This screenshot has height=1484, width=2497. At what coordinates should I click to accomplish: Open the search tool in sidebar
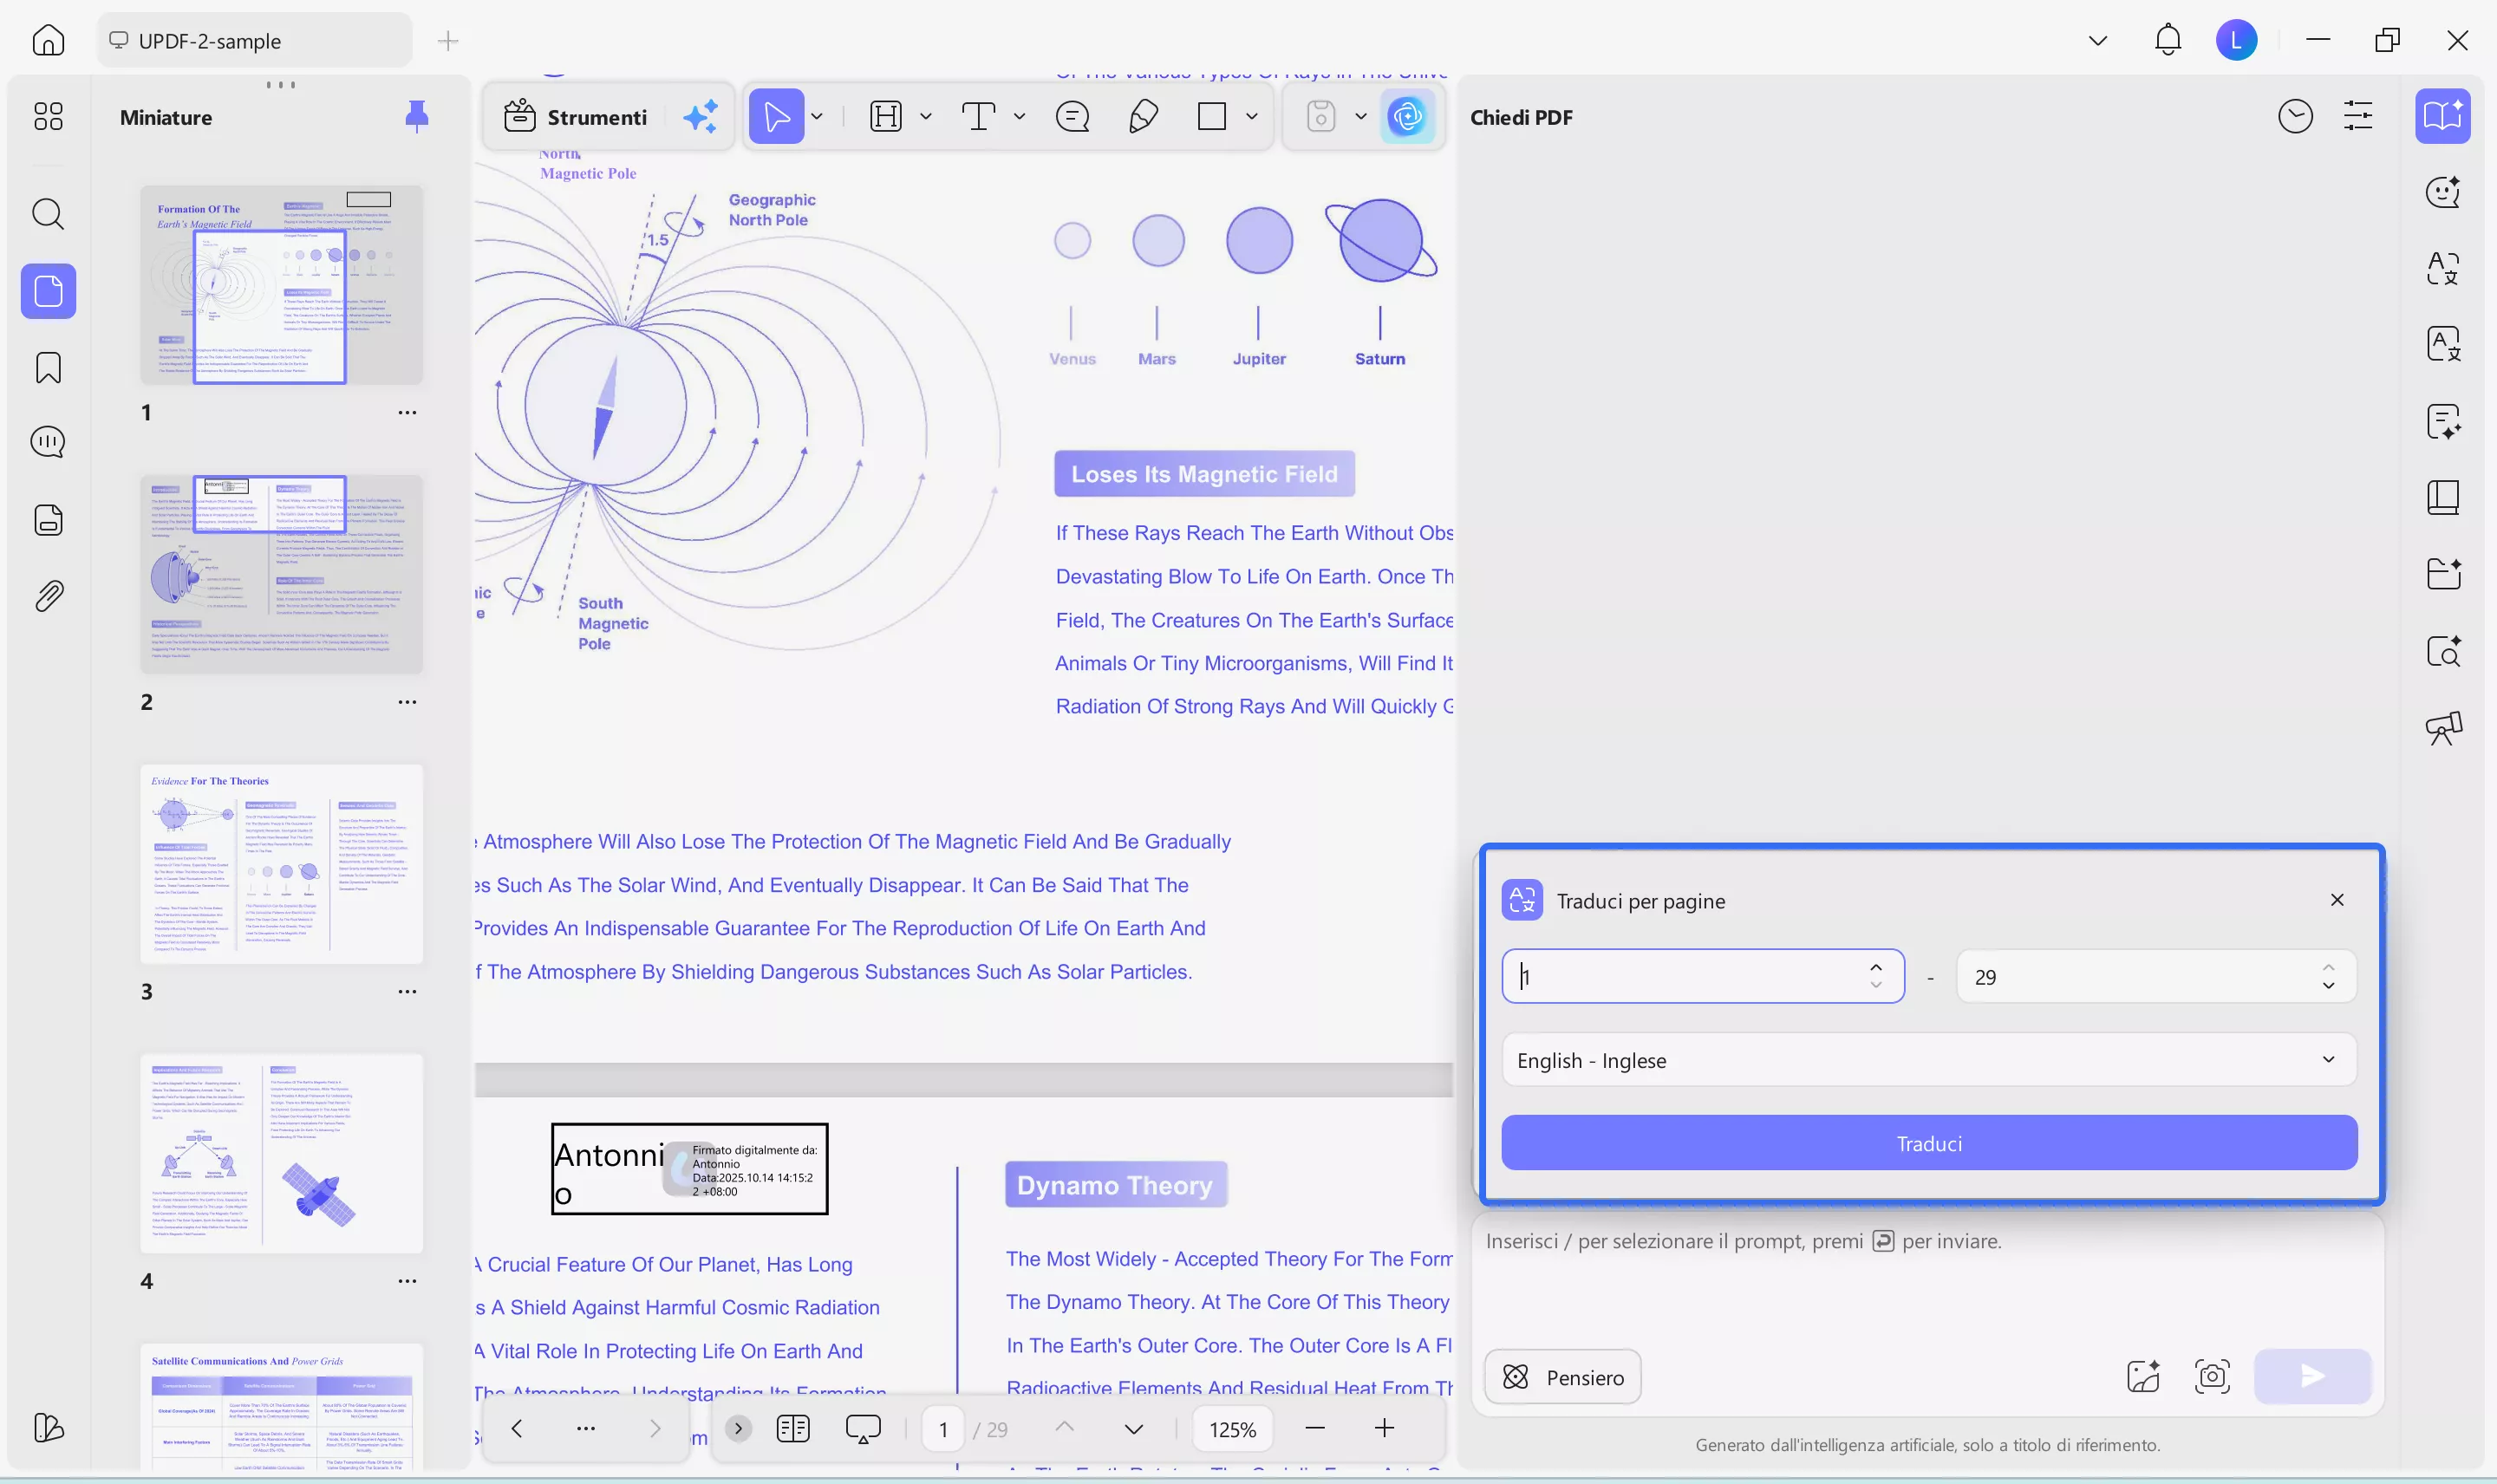tap(48, 213)
